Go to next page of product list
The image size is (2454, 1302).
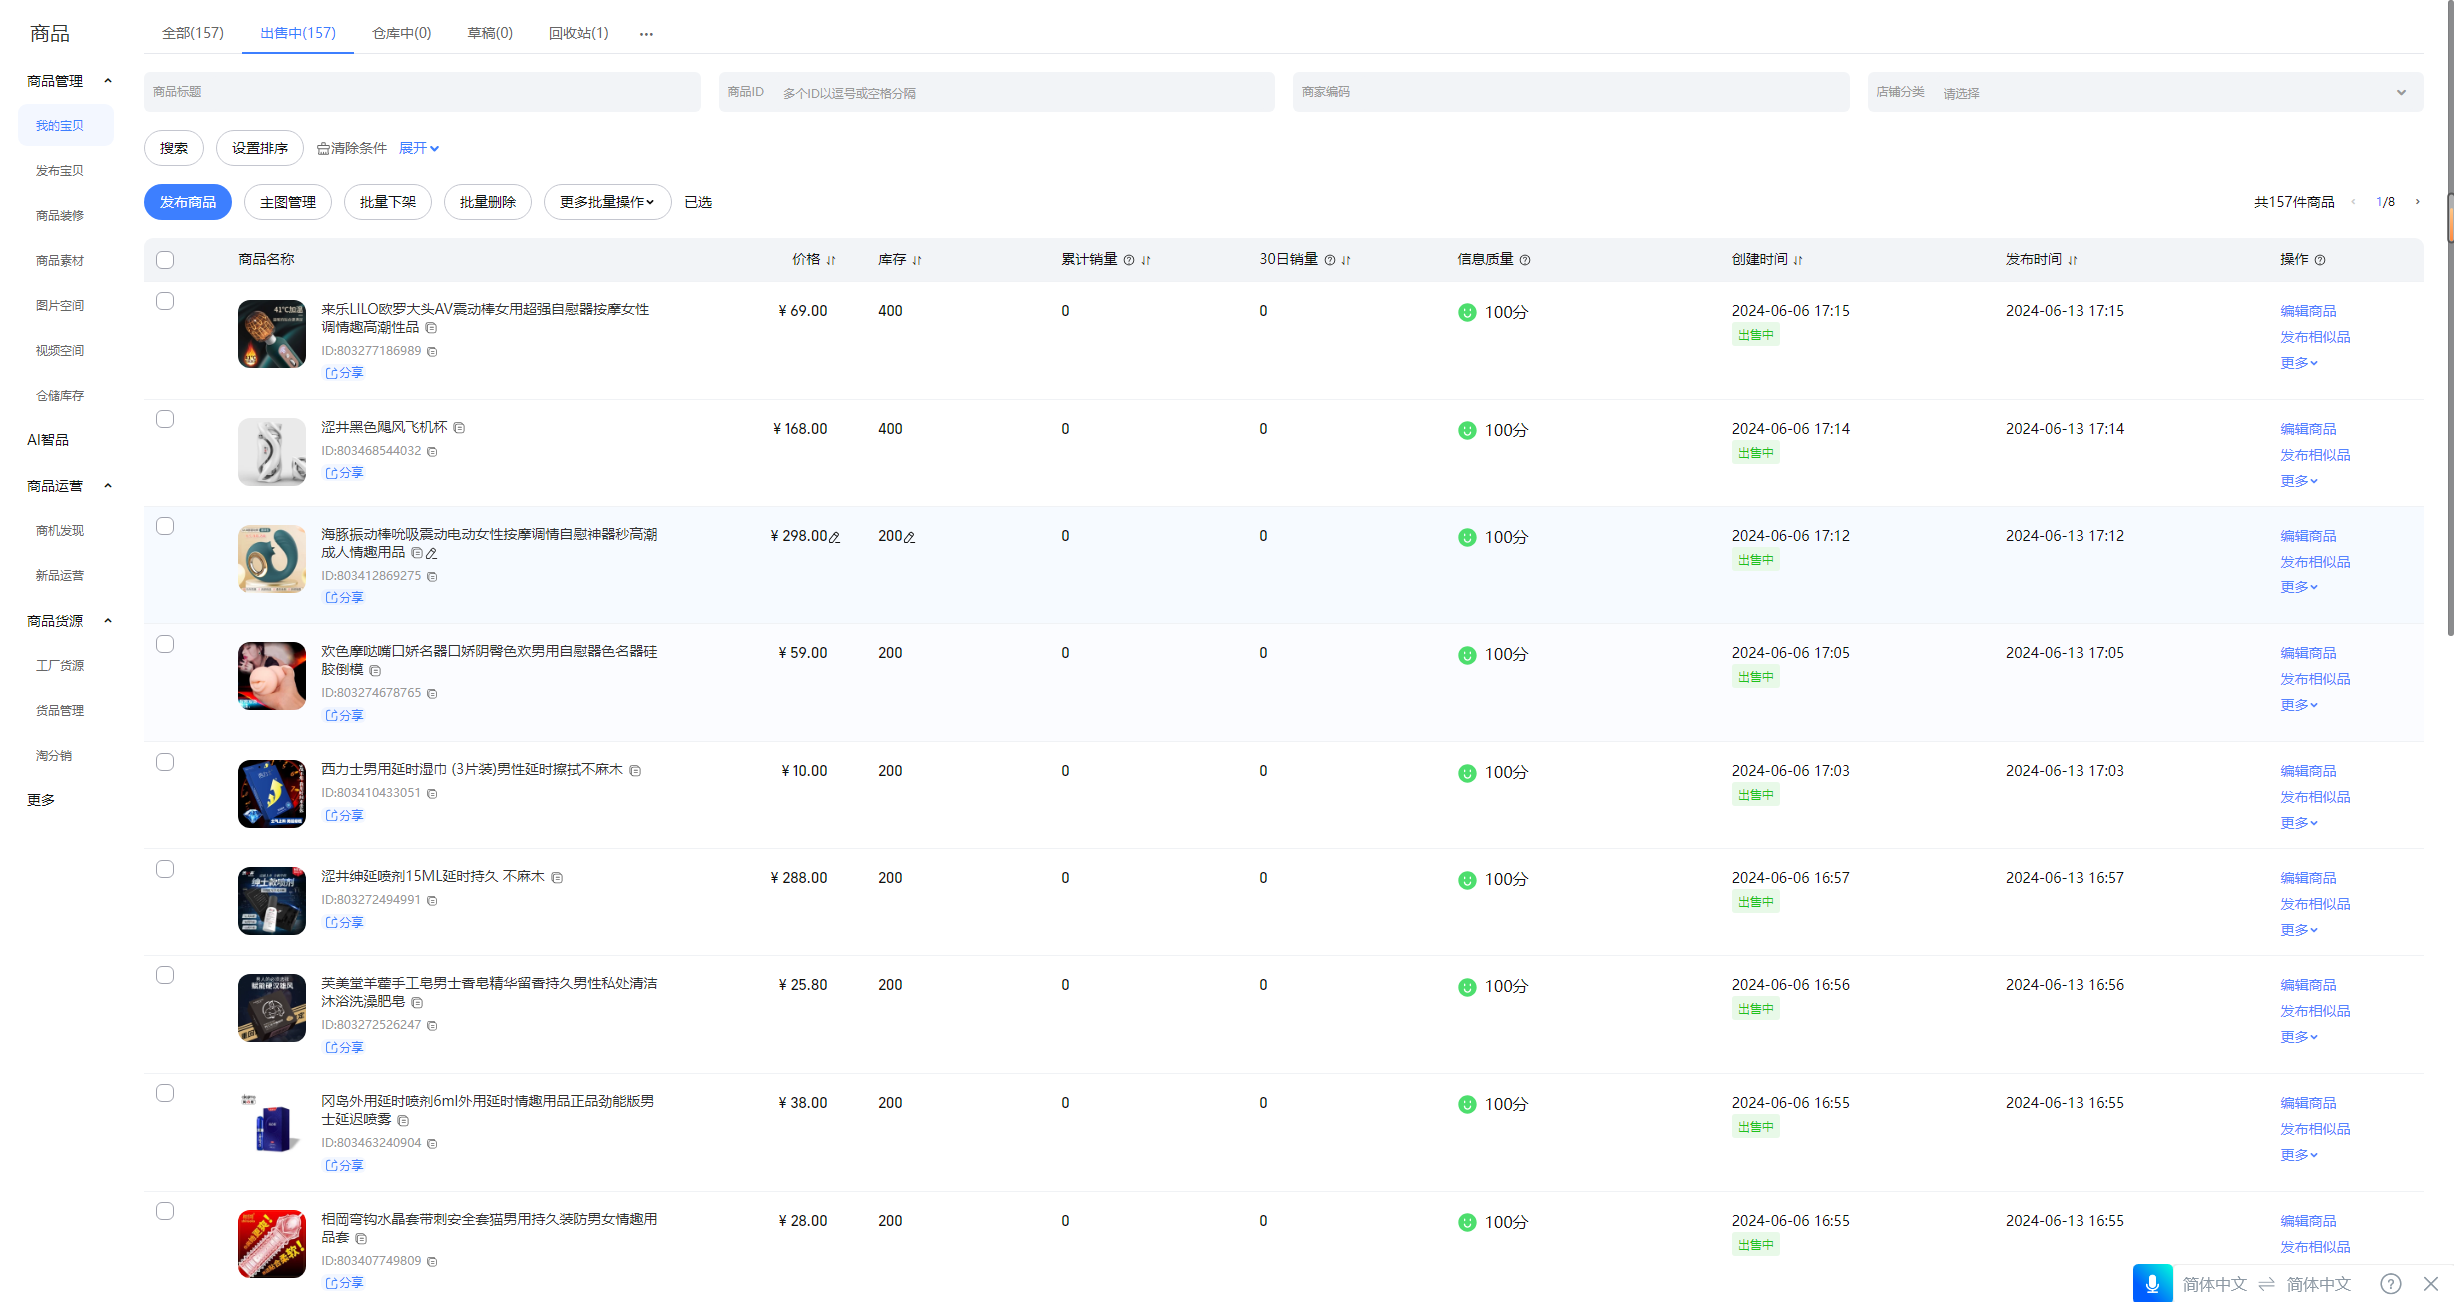click(2418, 202)
